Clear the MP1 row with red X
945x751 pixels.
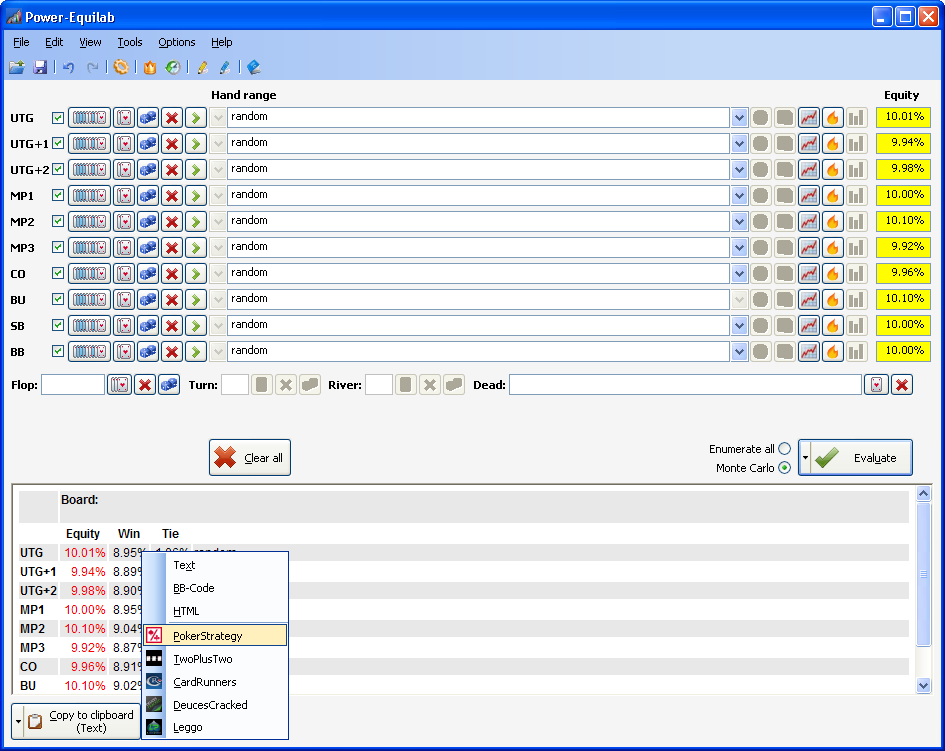click(x=172, y=195)
